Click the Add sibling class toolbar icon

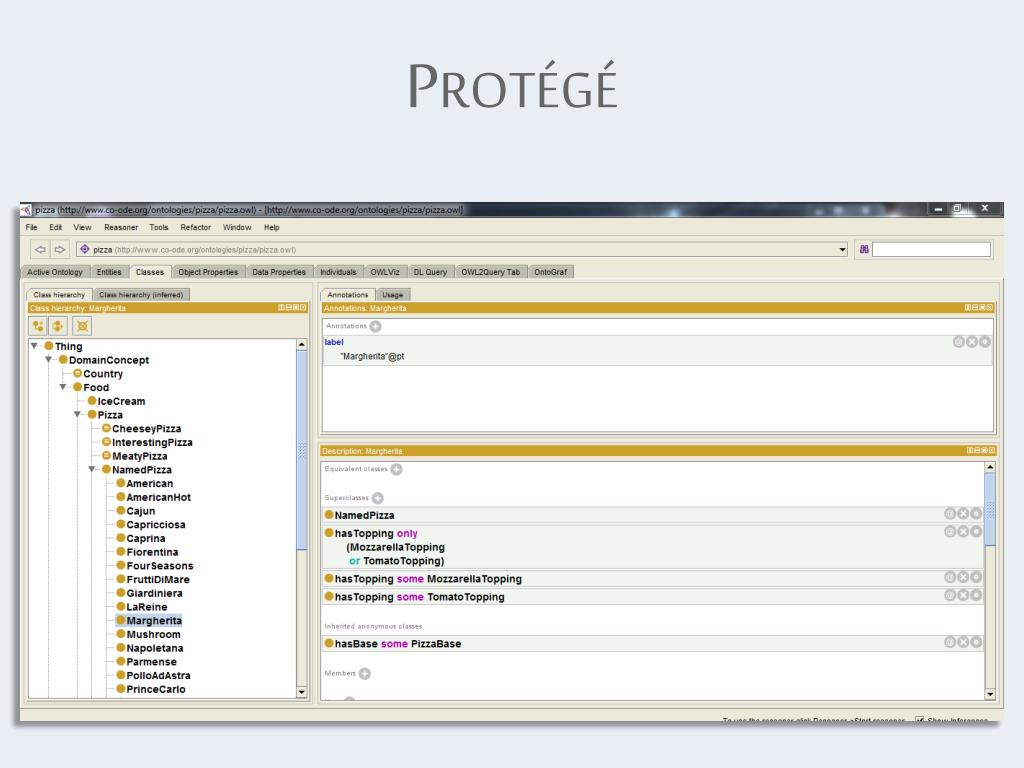click(59, 326)
